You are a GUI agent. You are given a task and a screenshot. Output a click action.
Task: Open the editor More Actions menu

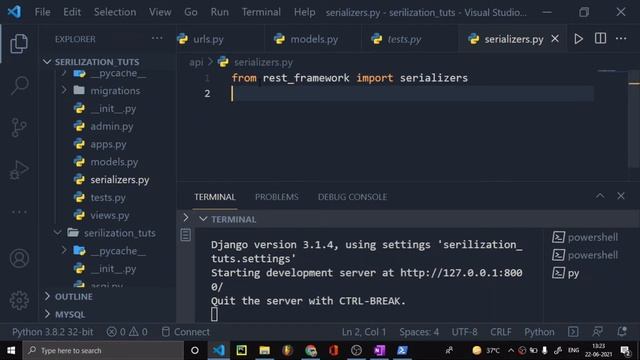point(621,39)
